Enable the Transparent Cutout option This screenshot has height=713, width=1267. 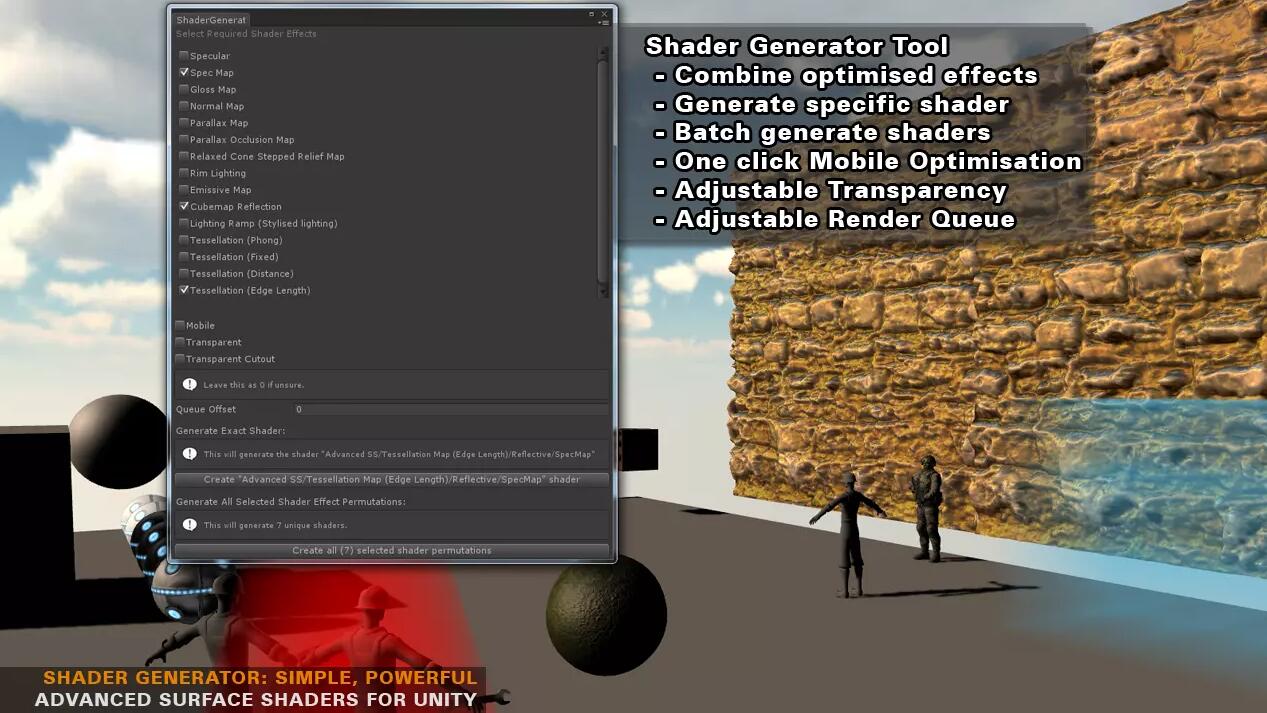click(x=180, y=359)
